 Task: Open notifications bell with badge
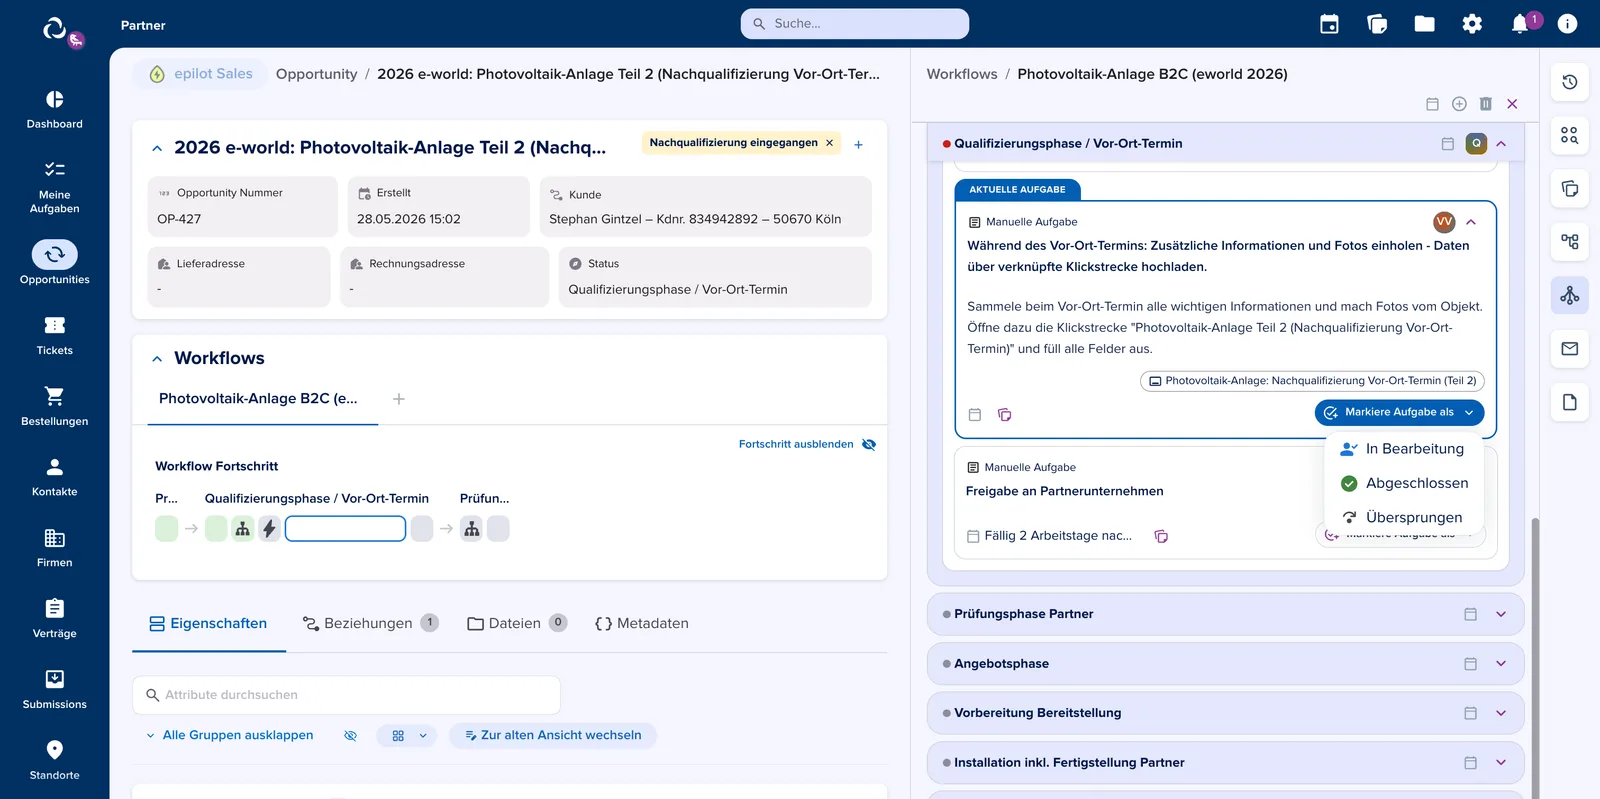(1522, 23)
